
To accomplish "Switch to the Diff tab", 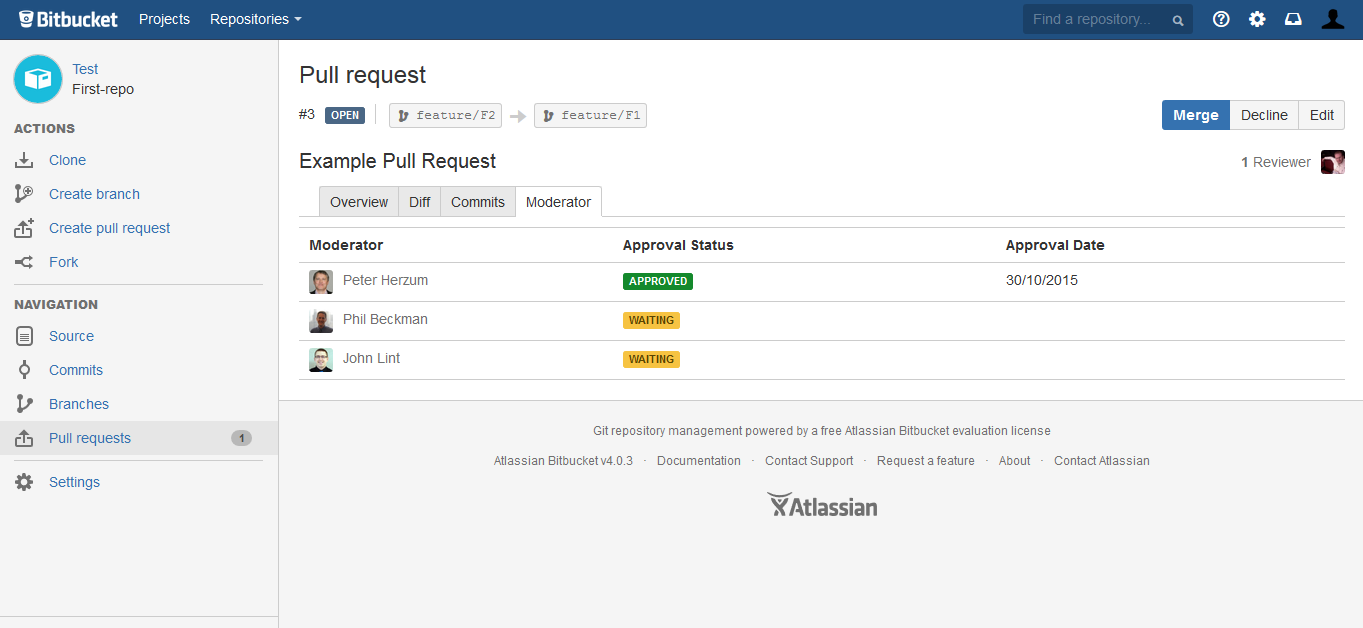I will click(419, 202).
